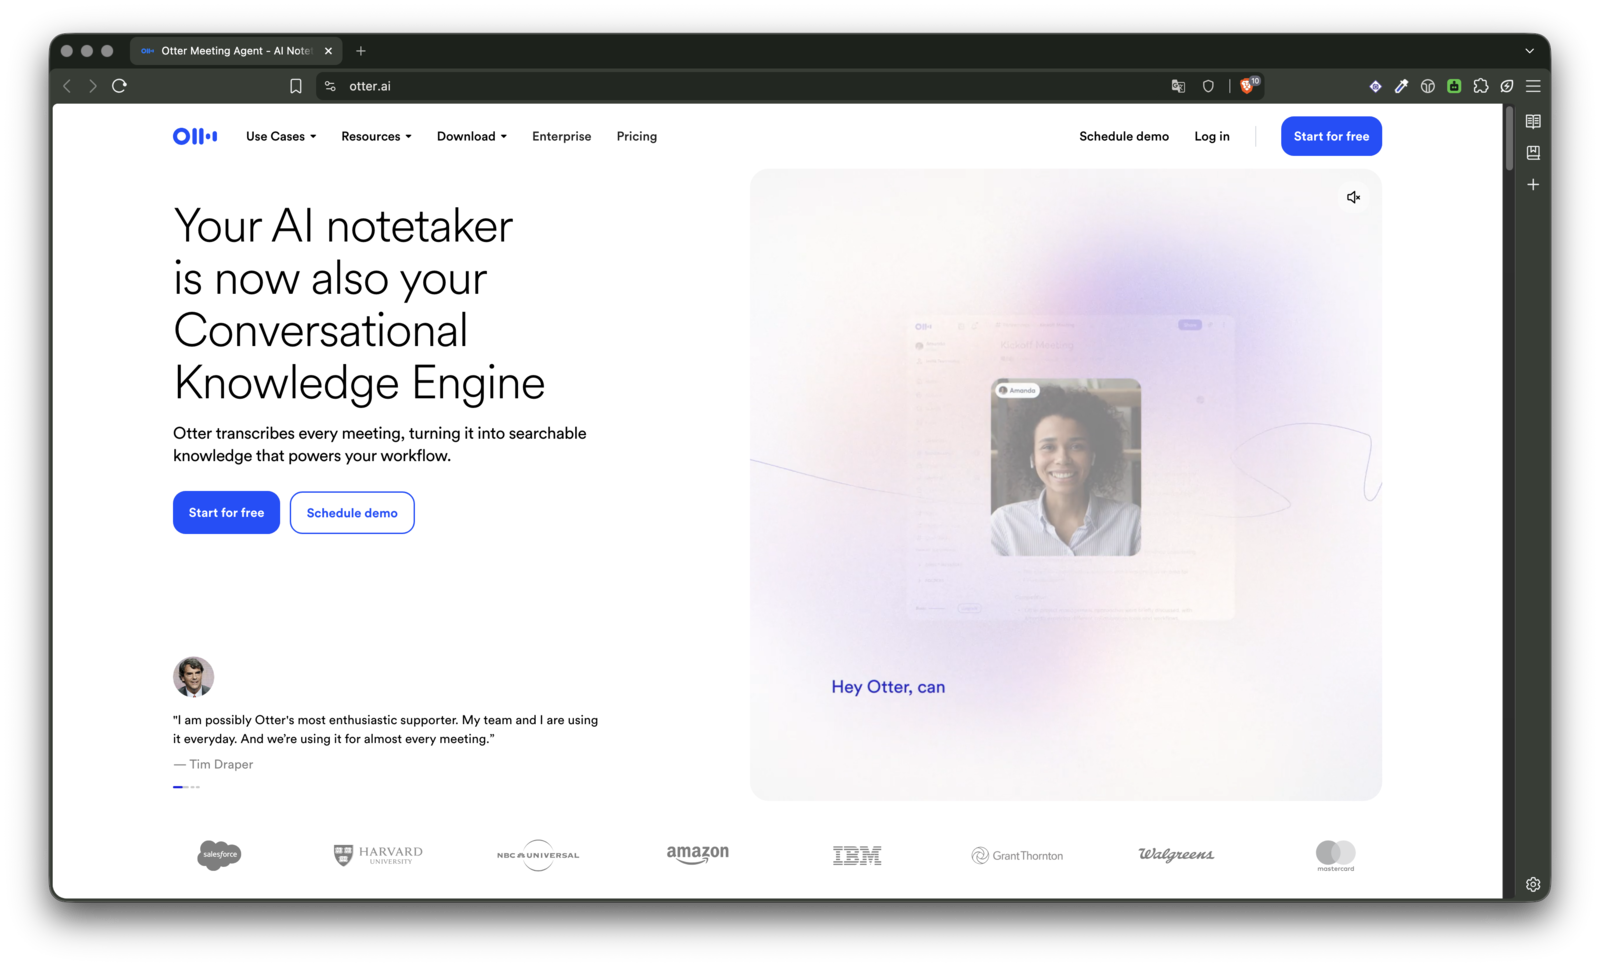Unmute the hero video sound icon

[1353, 197]
